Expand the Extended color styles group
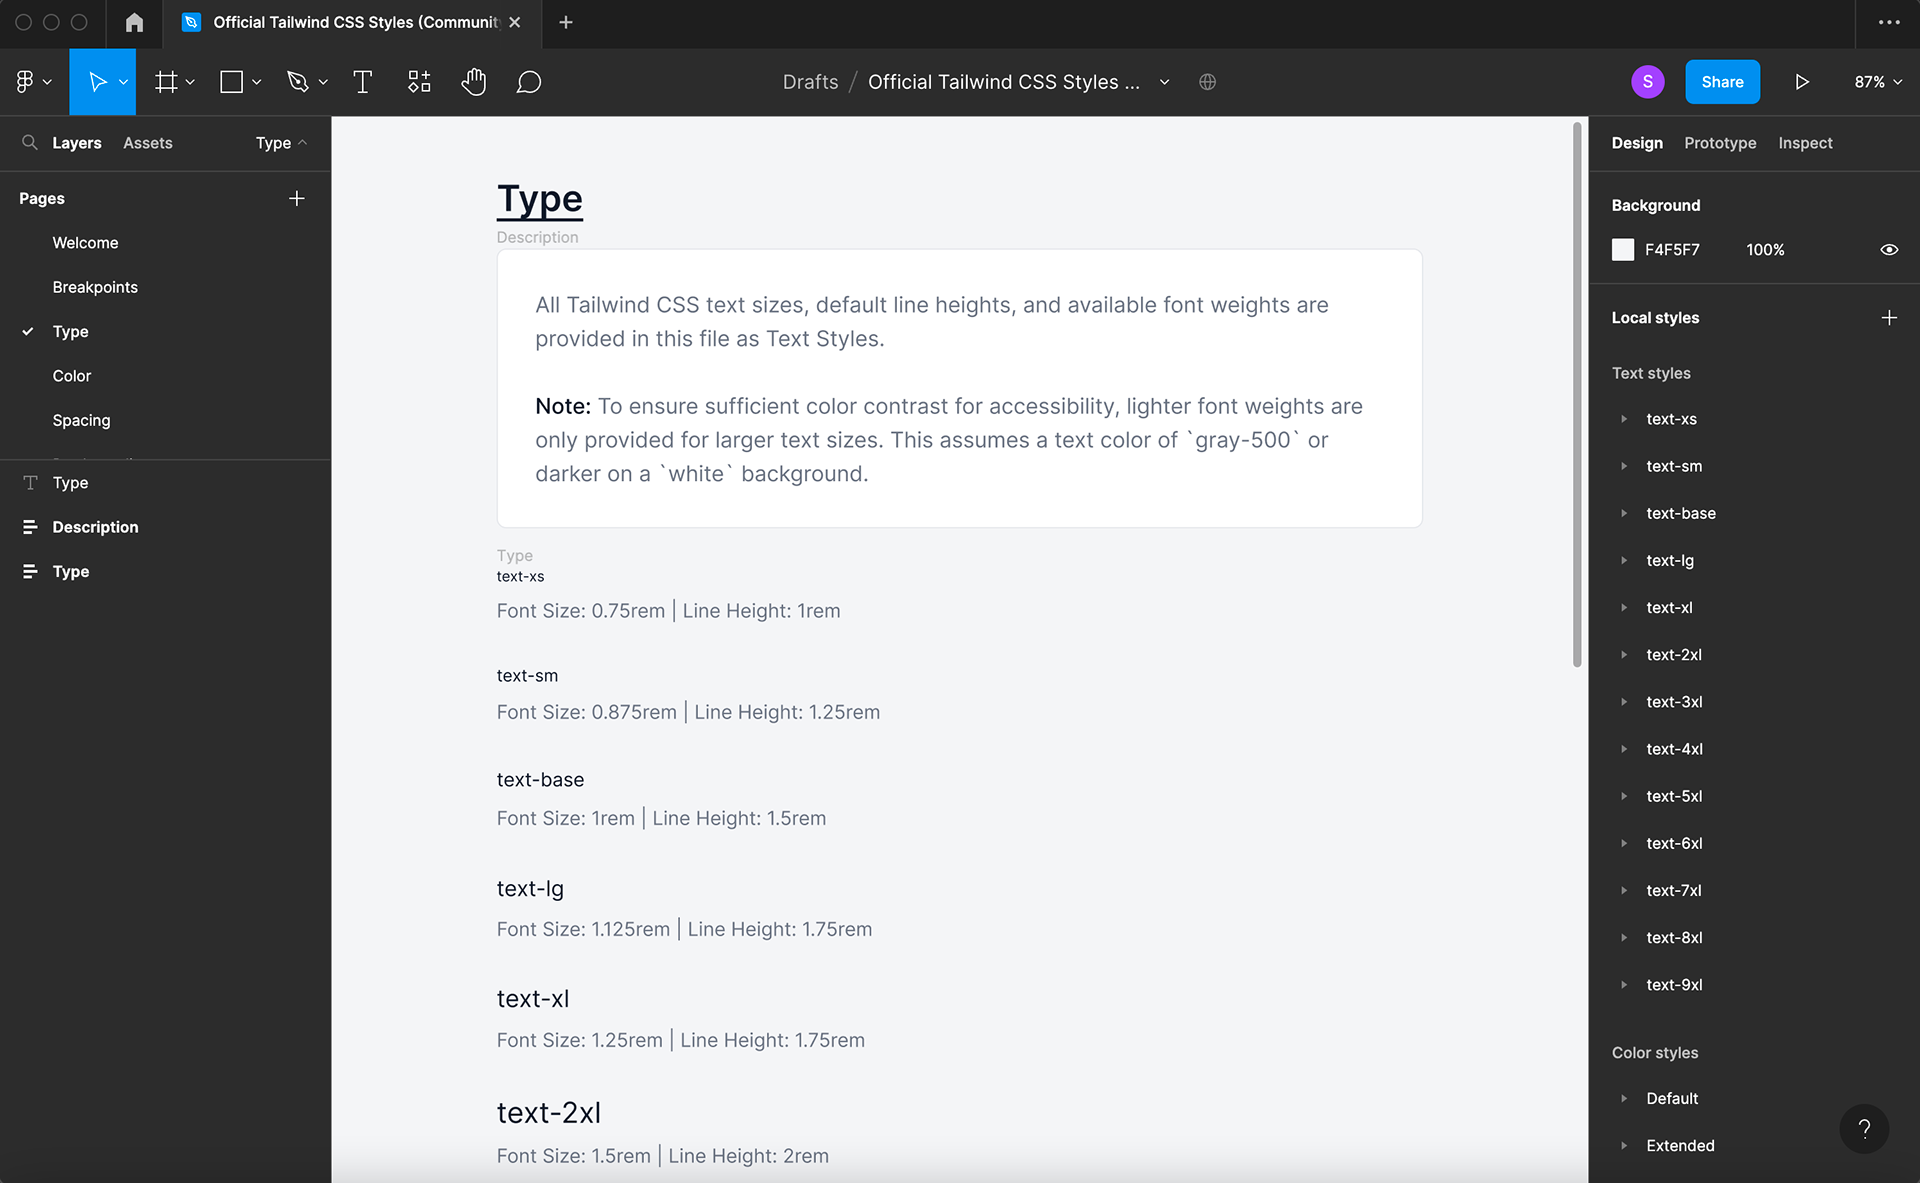Viewport: 1920px width, 1183px height. tap(1624, 1146)
